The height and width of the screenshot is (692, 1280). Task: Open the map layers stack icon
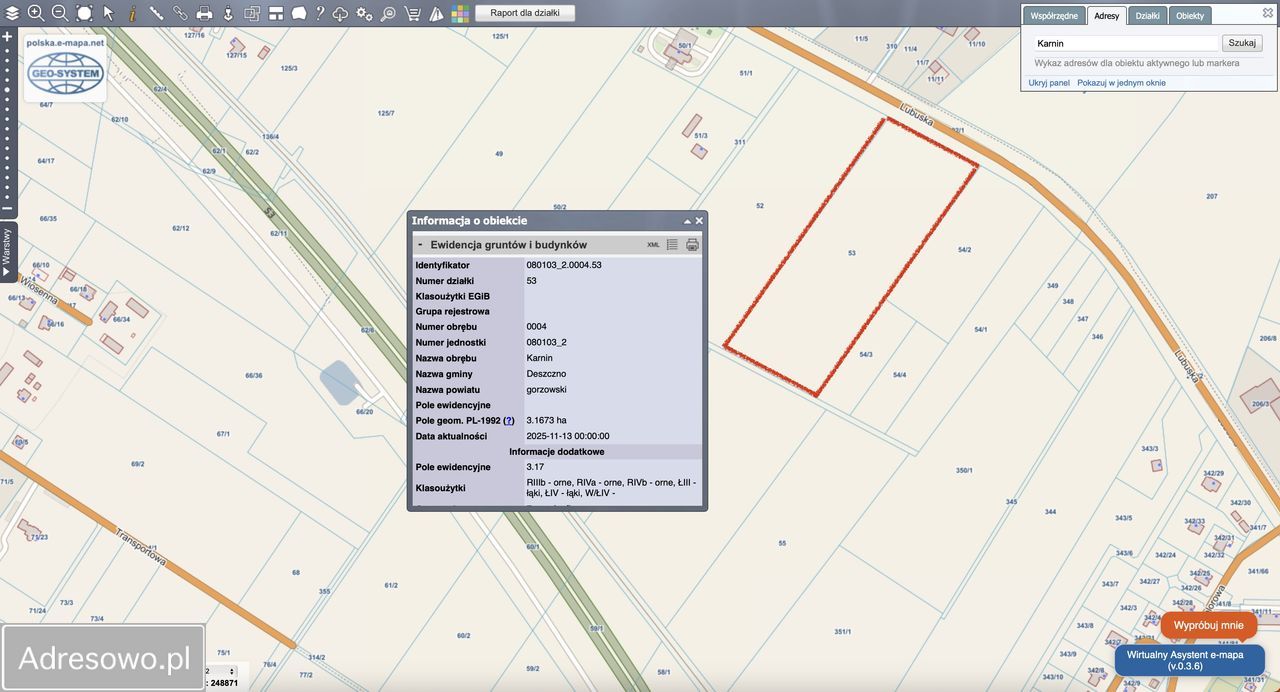click(x=12, y=13)
